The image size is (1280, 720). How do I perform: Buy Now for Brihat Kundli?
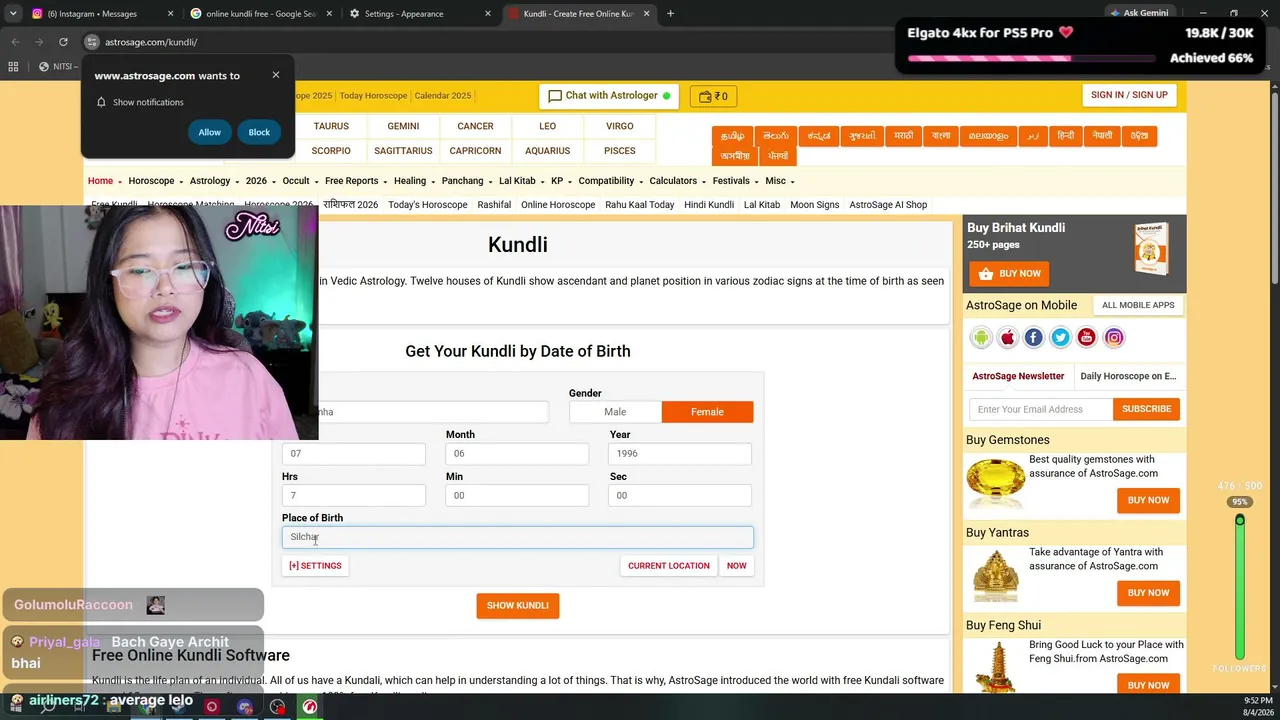click(1009, 274)
